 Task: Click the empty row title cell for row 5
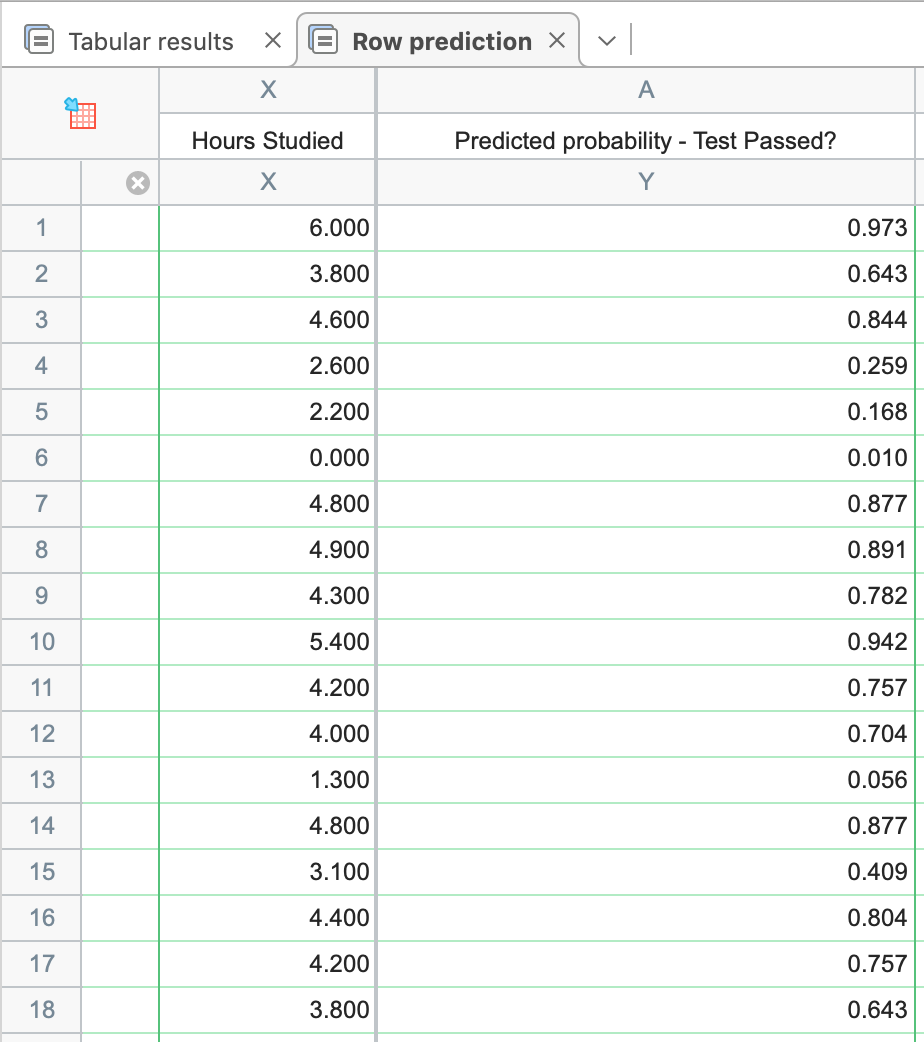coord(119,412)
